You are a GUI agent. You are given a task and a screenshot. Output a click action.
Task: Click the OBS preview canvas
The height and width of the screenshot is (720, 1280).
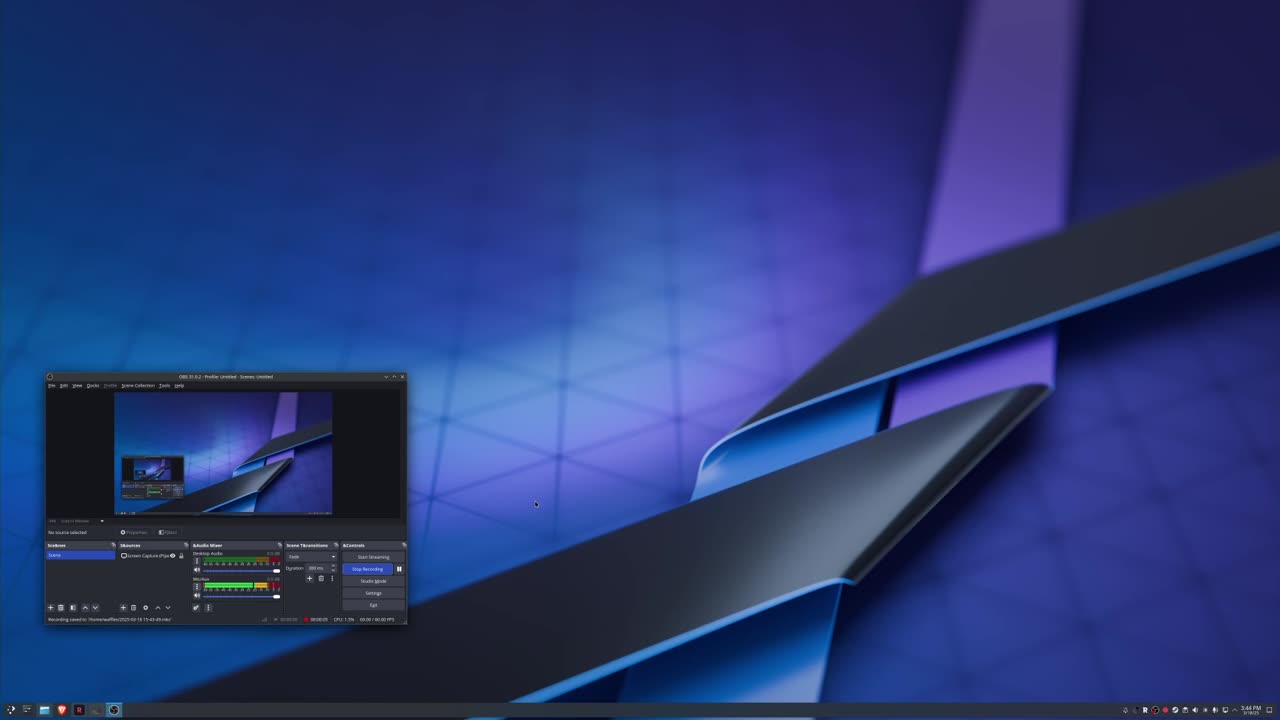[x=223, y=453]
